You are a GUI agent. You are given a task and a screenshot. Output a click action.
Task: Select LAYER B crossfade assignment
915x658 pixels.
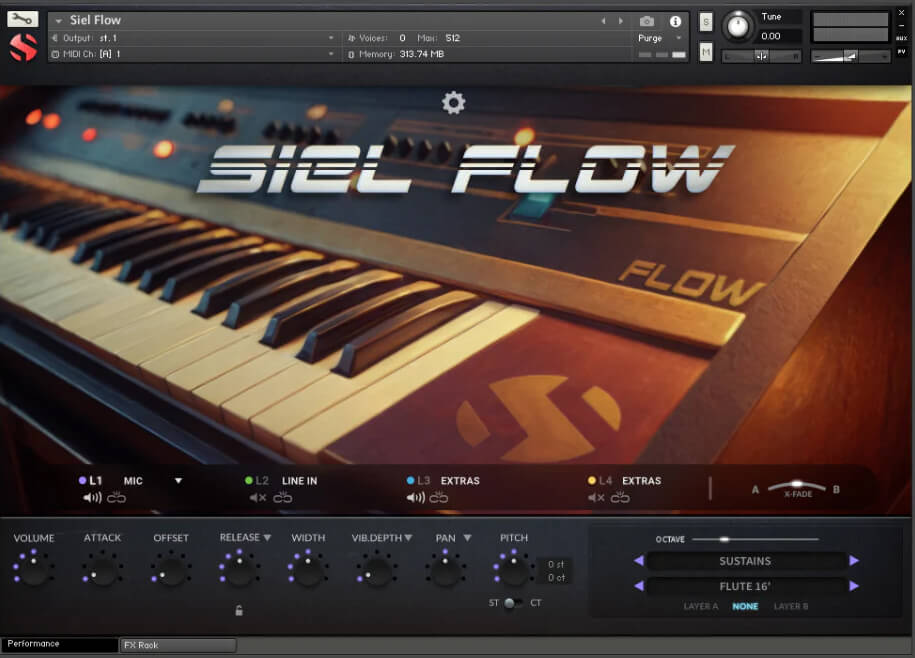(791, 606)
